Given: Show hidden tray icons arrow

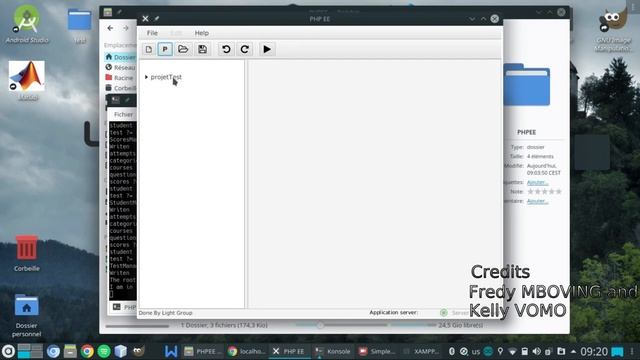Looking at the screenshot, I should point(573,351).
